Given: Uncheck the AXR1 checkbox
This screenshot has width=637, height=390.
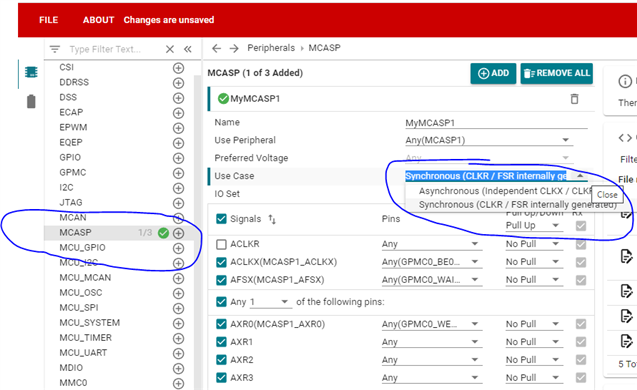Looking at the screenshot, I should (221, 342).
